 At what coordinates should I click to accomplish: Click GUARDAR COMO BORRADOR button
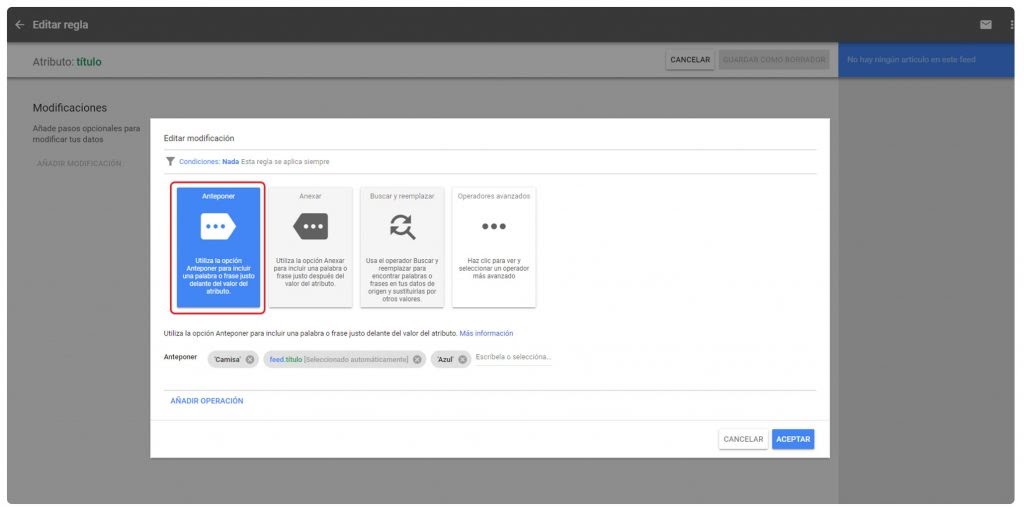coord(774,59)
